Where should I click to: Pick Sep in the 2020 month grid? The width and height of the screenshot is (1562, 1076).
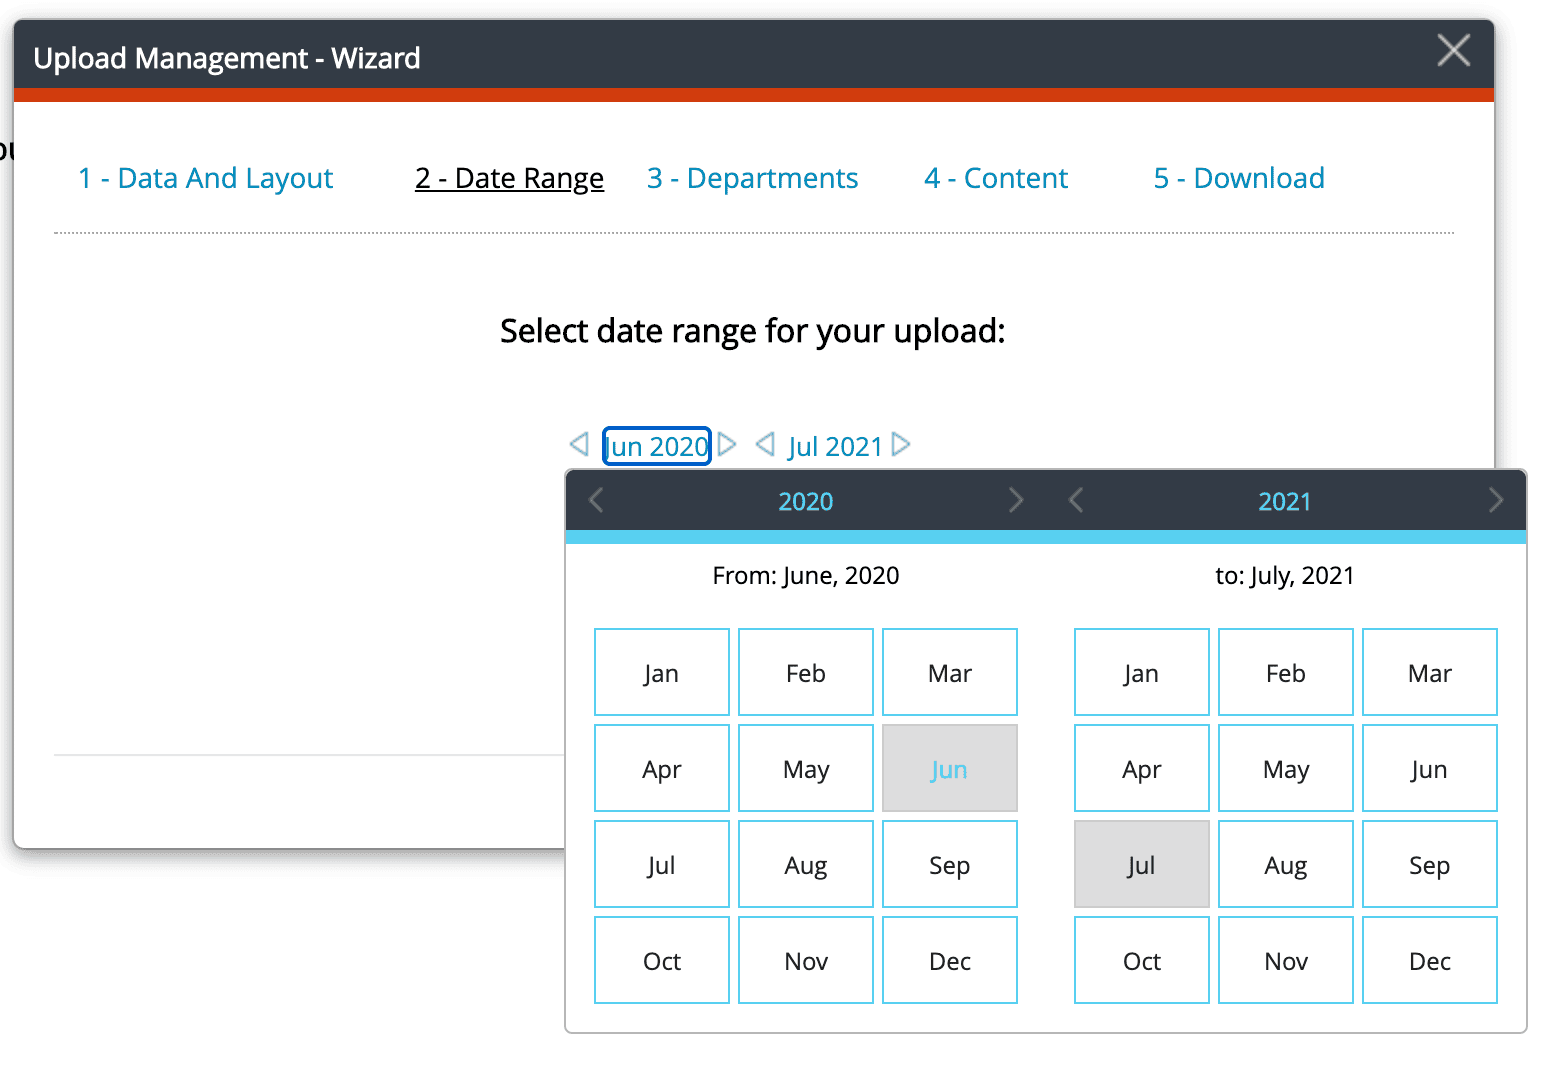click(x=949, y=864)
